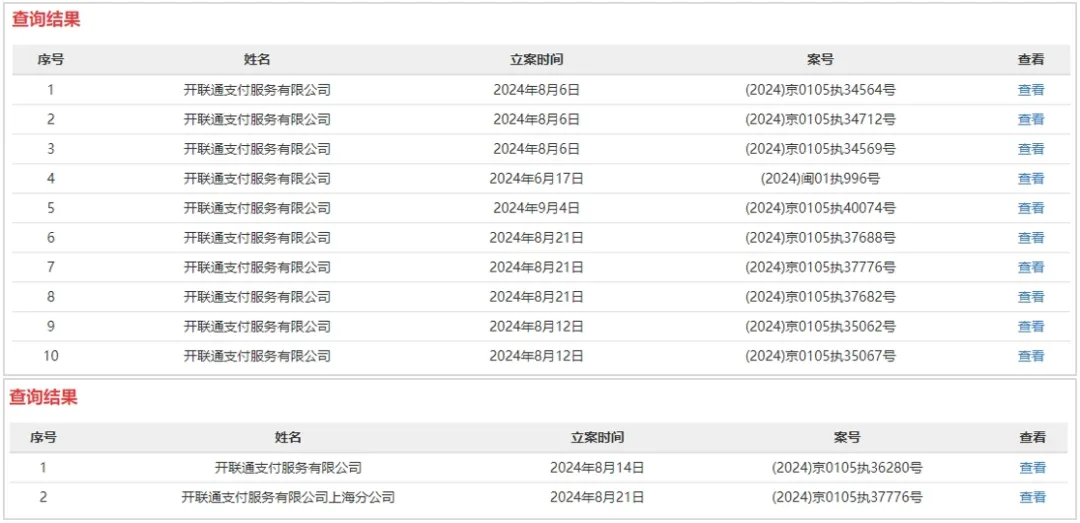Screen dimensions: 1080x523
Task: Select the 开联通支付服务有限公司上海分公司 name cell
Action: pyautogui.click(x=288, y=497)
